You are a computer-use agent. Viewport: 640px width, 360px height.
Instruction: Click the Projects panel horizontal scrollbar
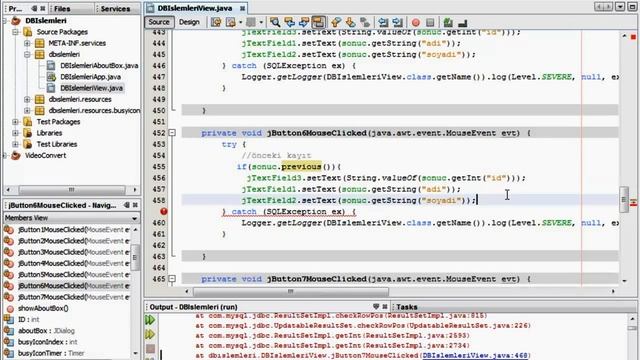(72, 190)
